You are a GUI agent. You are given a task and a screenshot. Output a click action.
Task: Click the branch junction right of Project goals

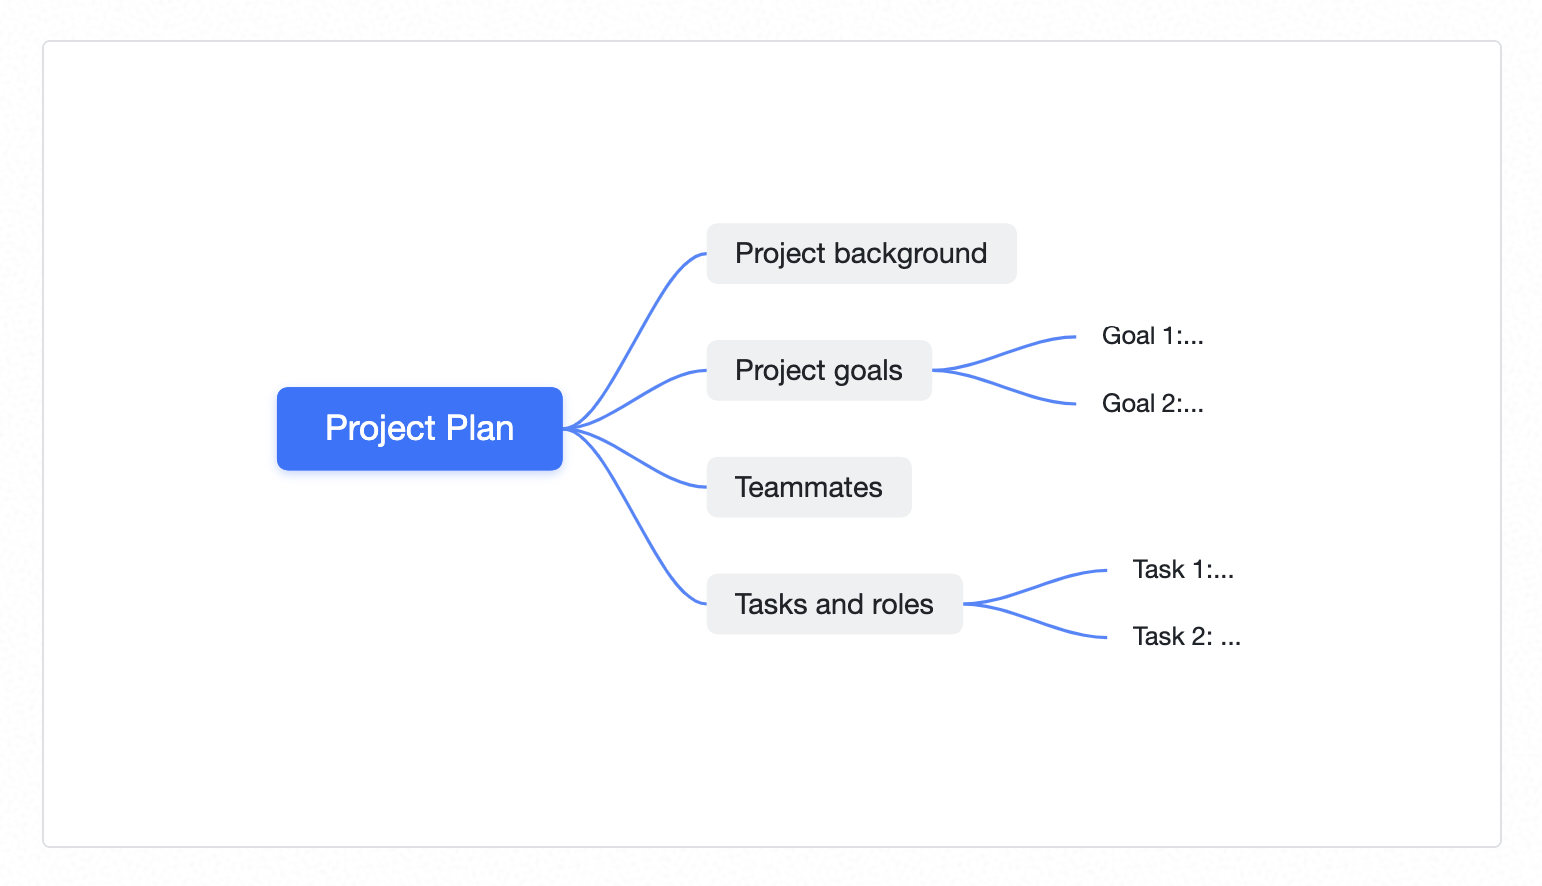[x=938, y=370]
